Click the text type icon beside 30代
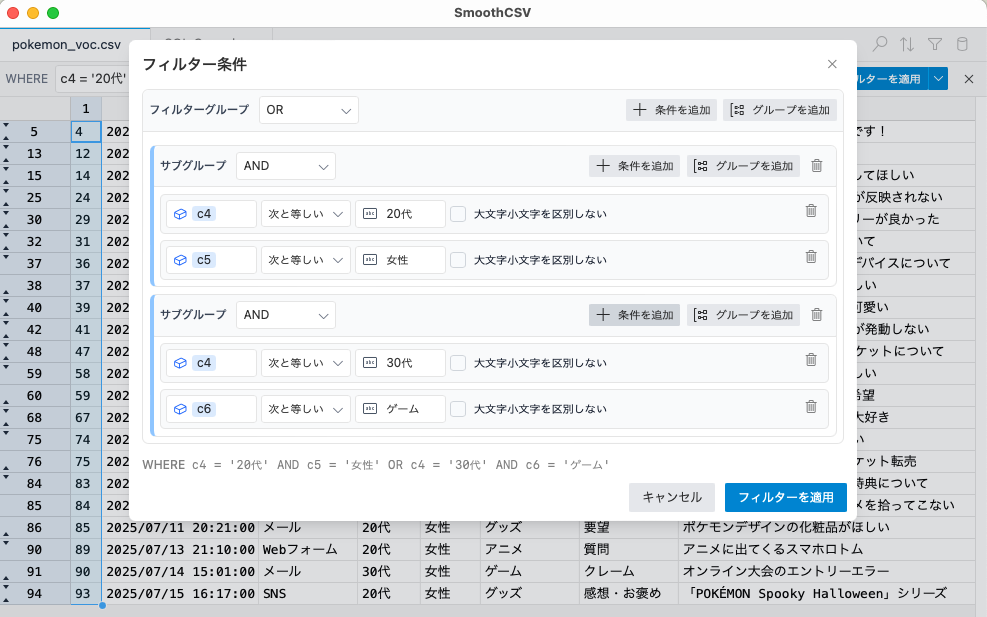Viewport: 987px width, 617px height. (370, 363)
